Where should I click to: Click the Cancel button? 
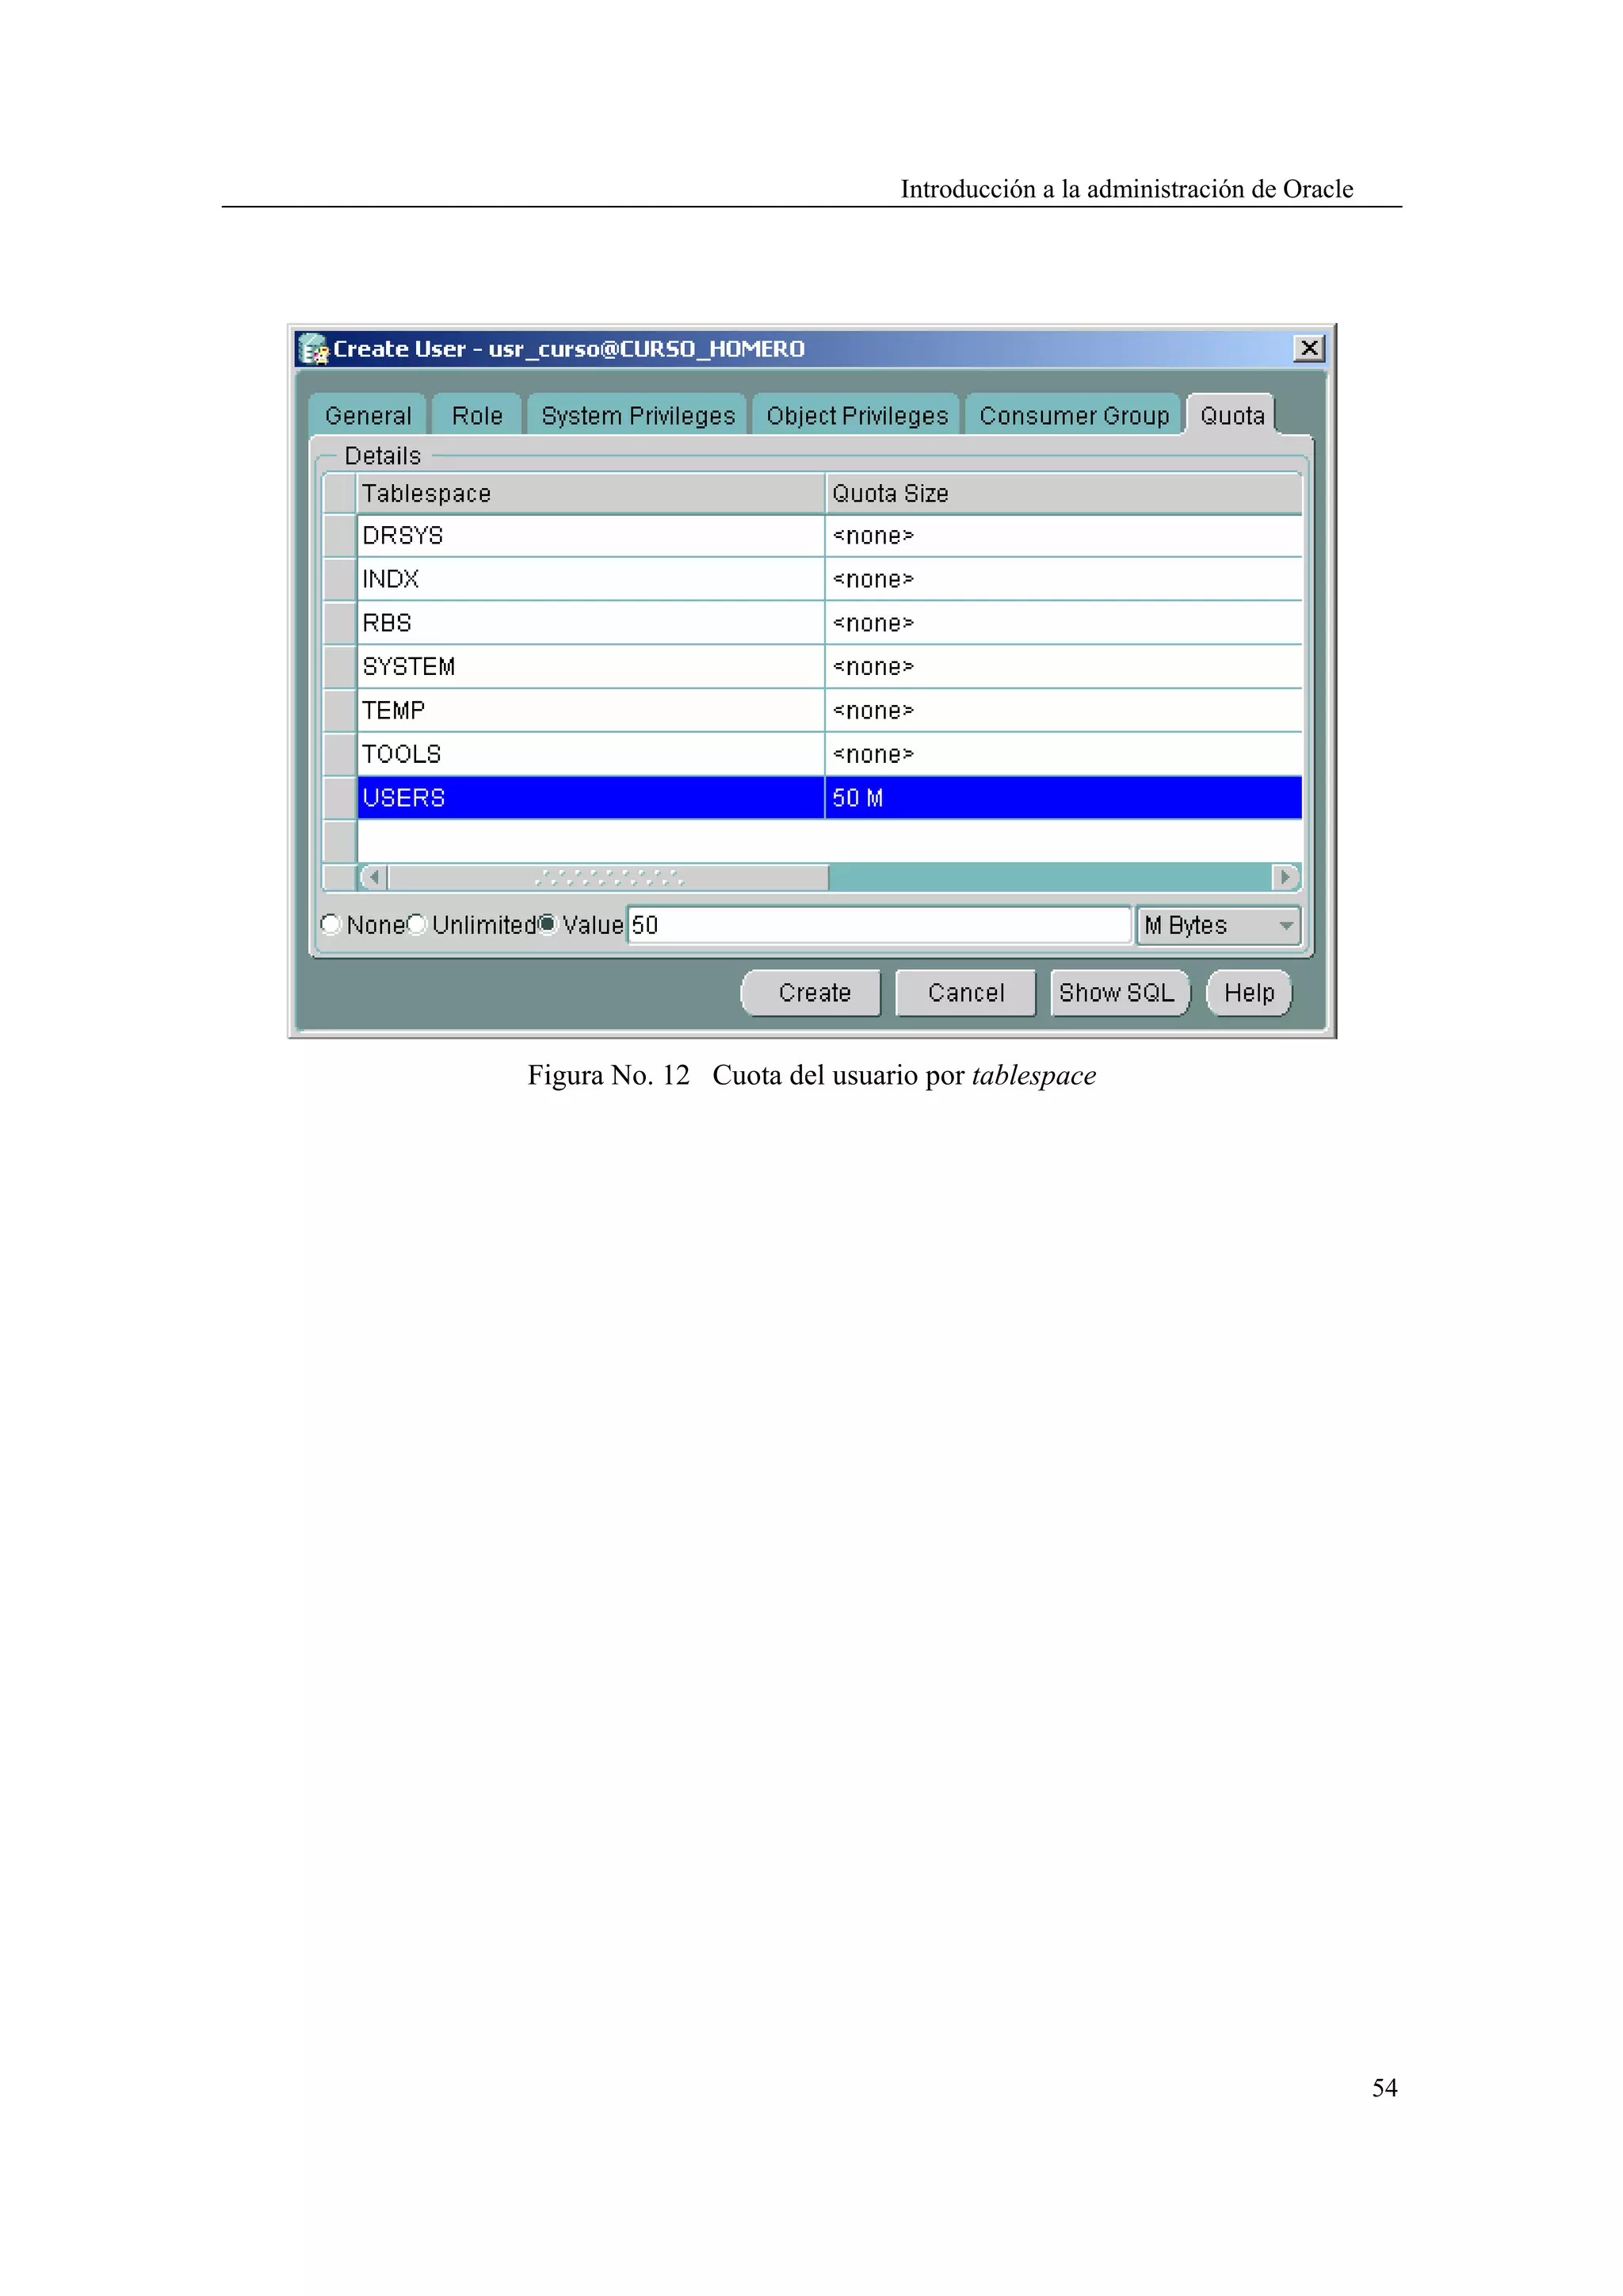pyautogui.click(x=965, y=993)
